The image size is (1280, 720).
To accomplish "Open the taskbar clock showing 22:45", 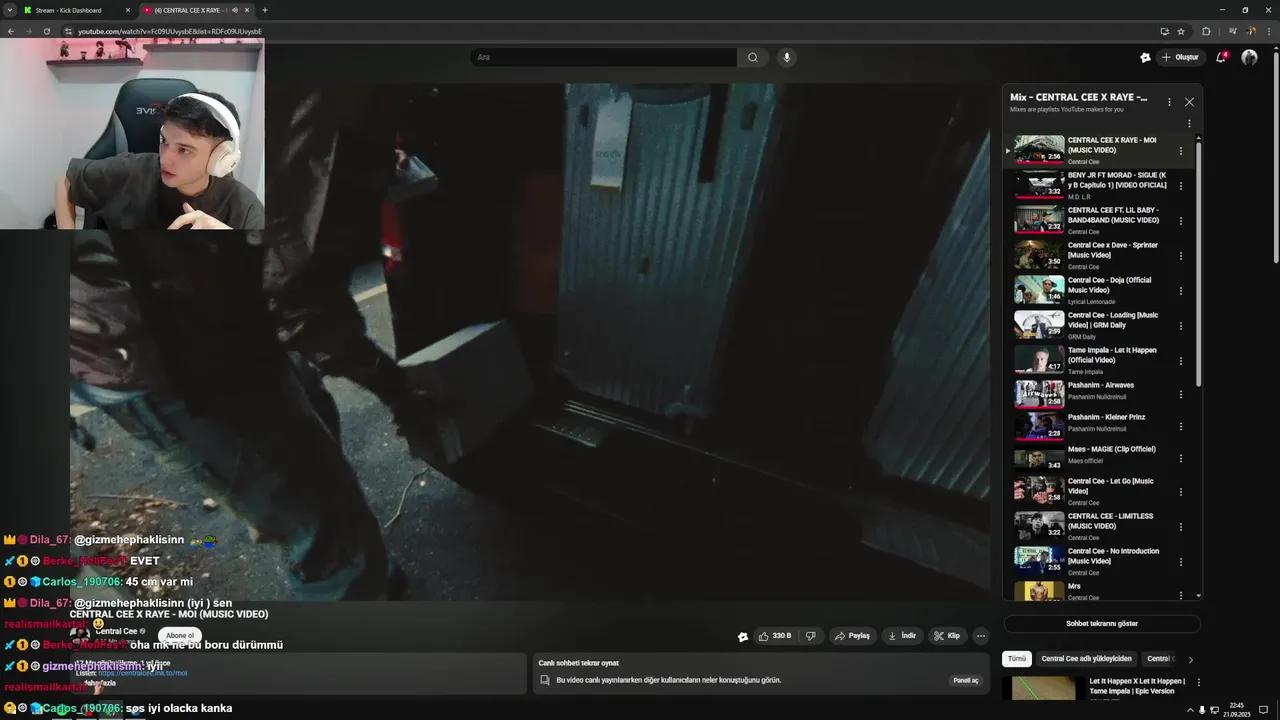I will [x=1237, y=710].
